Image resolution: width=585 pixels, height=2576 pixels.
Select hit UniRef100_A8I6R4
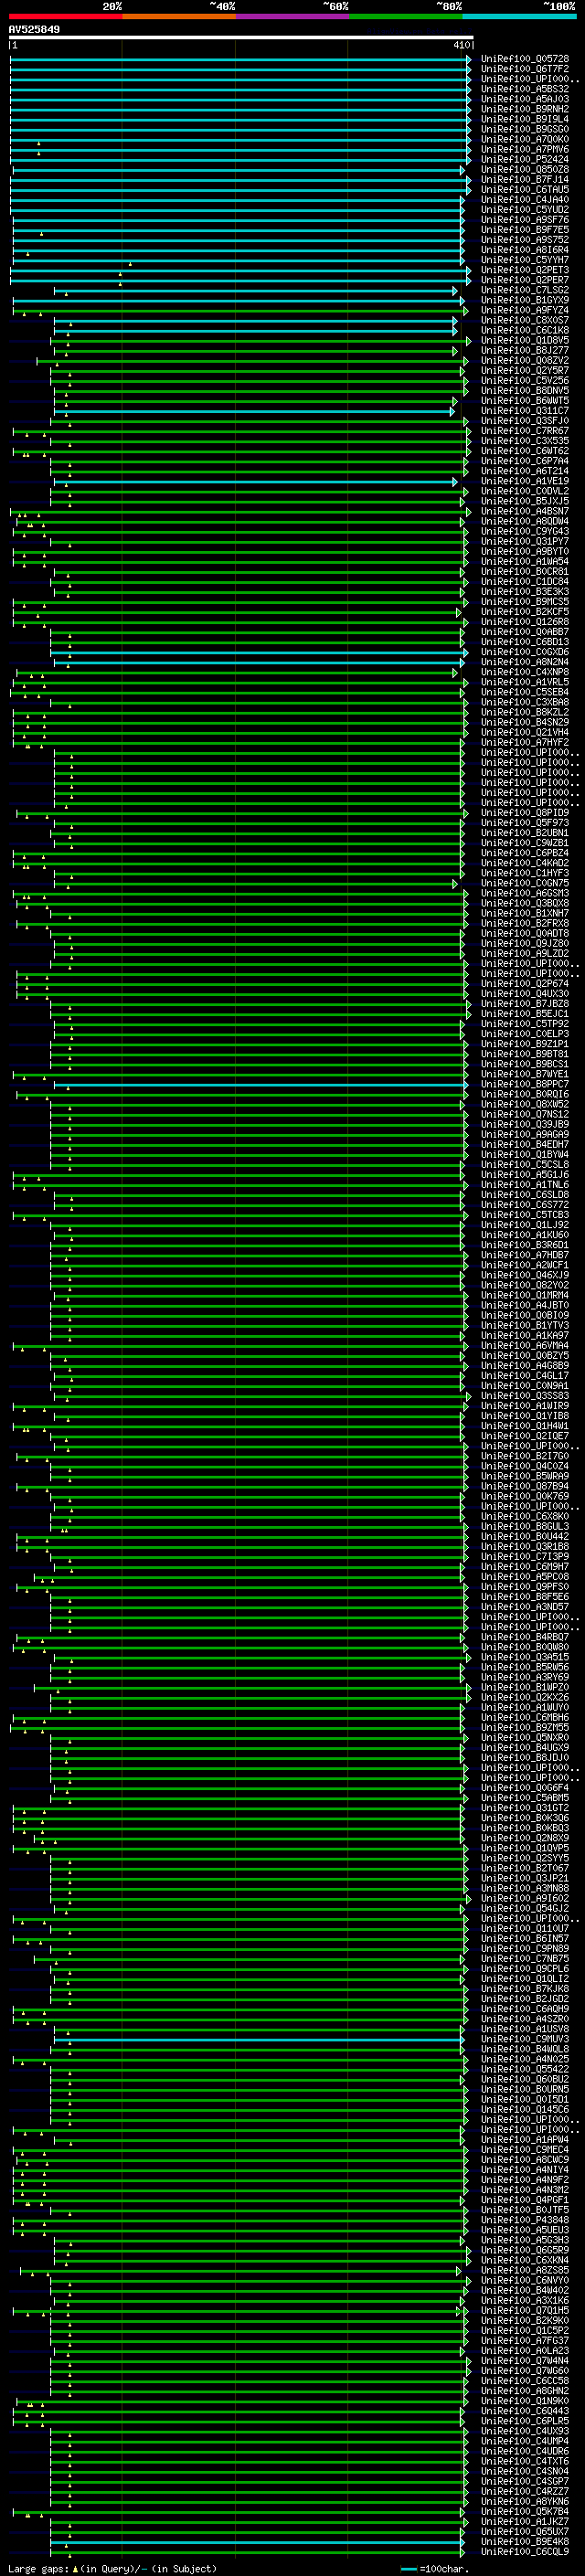pyautogui.click(x=524, y=249)
